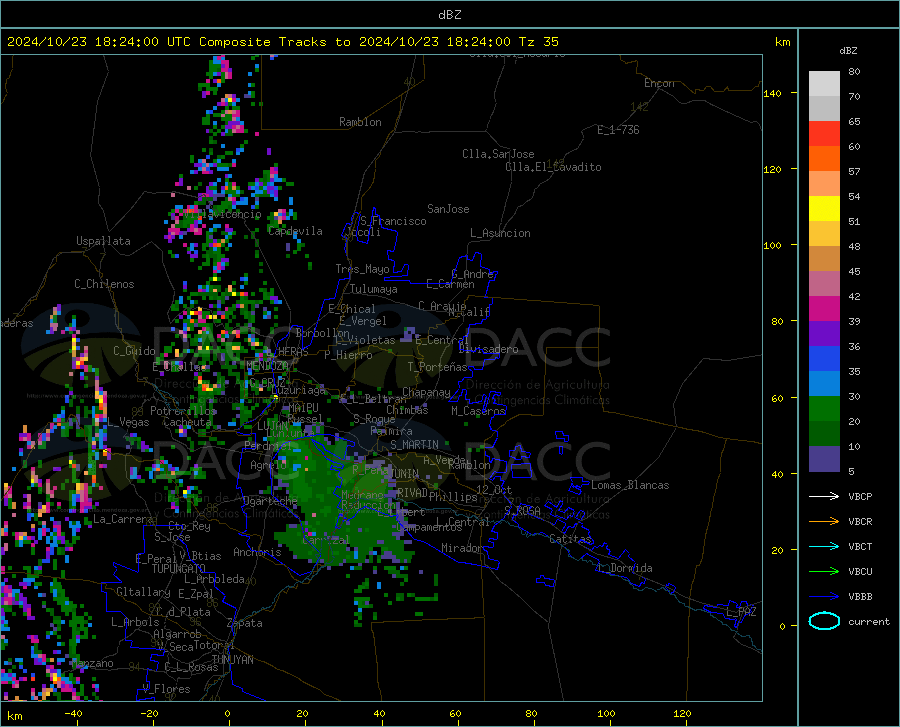Click the green VBCU arrow legend icon

click(x=824, y=572)
